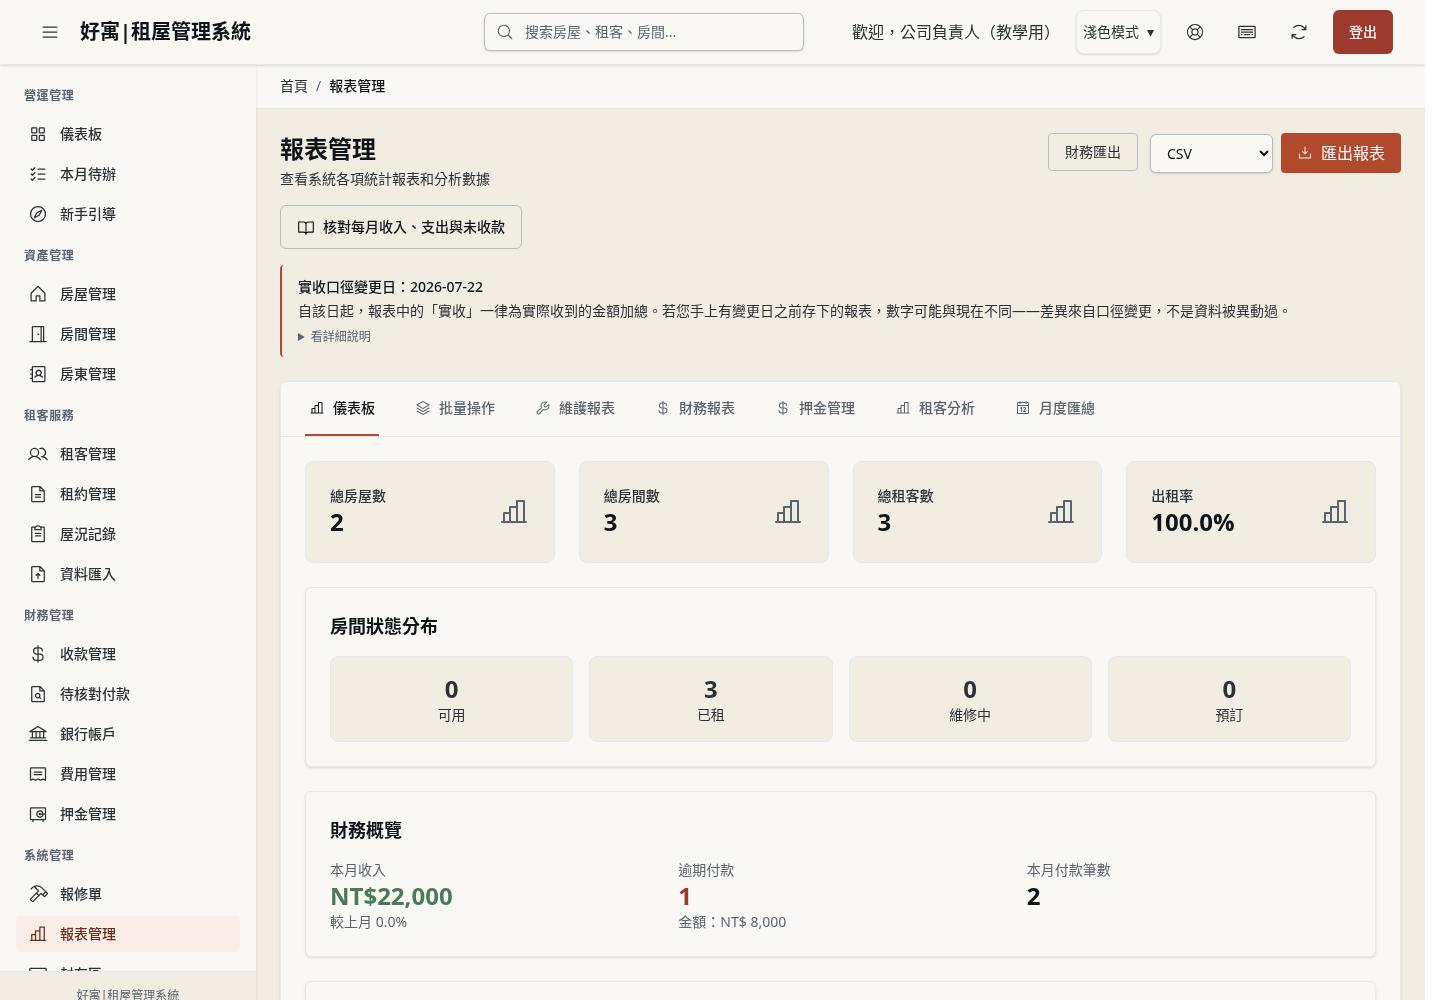The height and width of the screenshot is (1000, 1440).
Task: Click the 匯出報表 button
Action: coord(1341,153)
